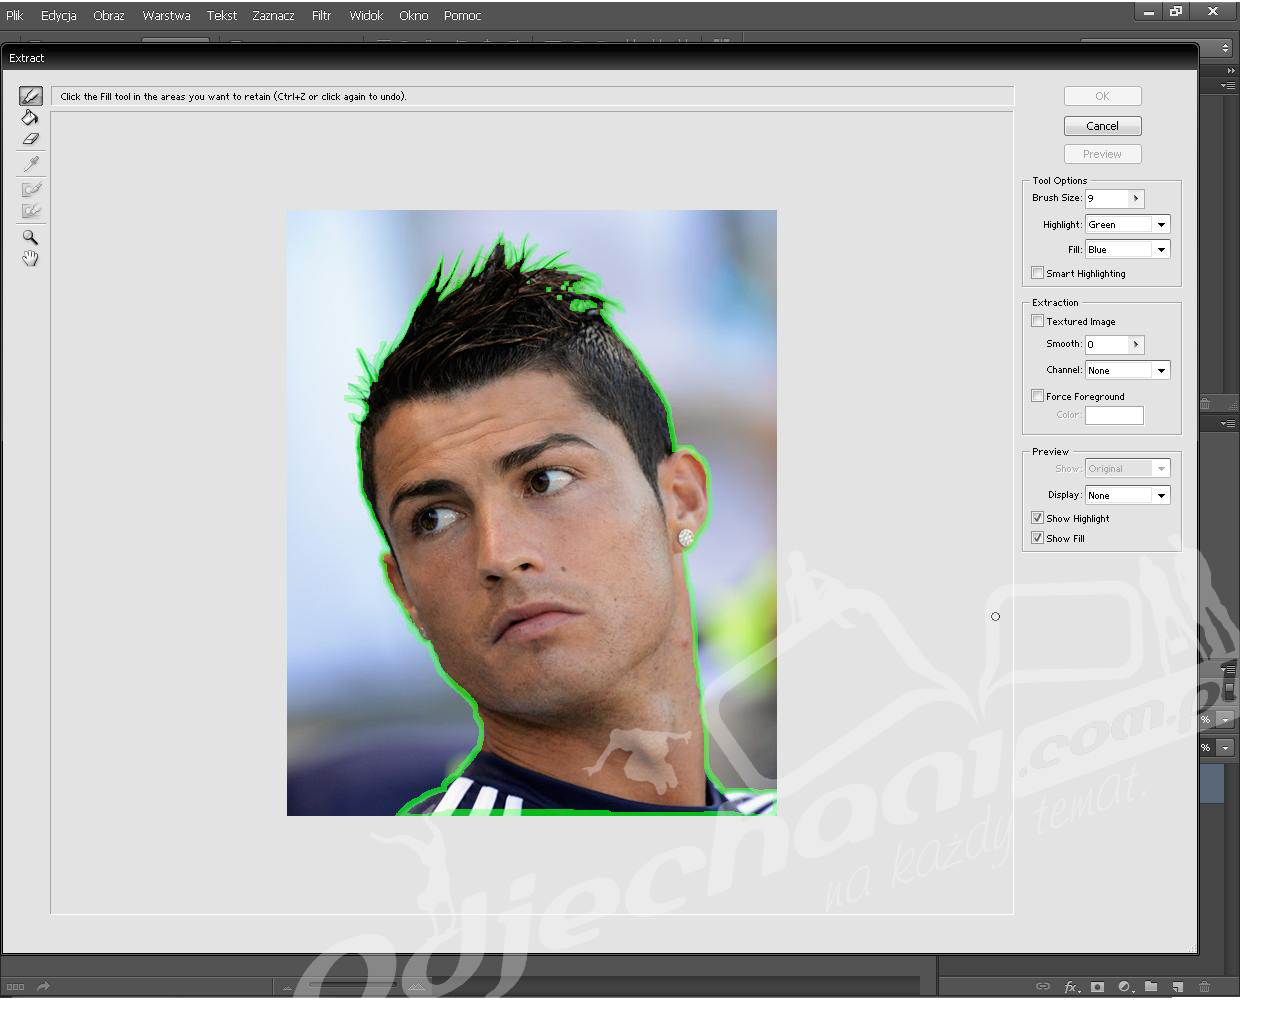1280x1024 pixels.
Task: Enable Smart Highlighting checkbox
Action: pos(1037,273)
